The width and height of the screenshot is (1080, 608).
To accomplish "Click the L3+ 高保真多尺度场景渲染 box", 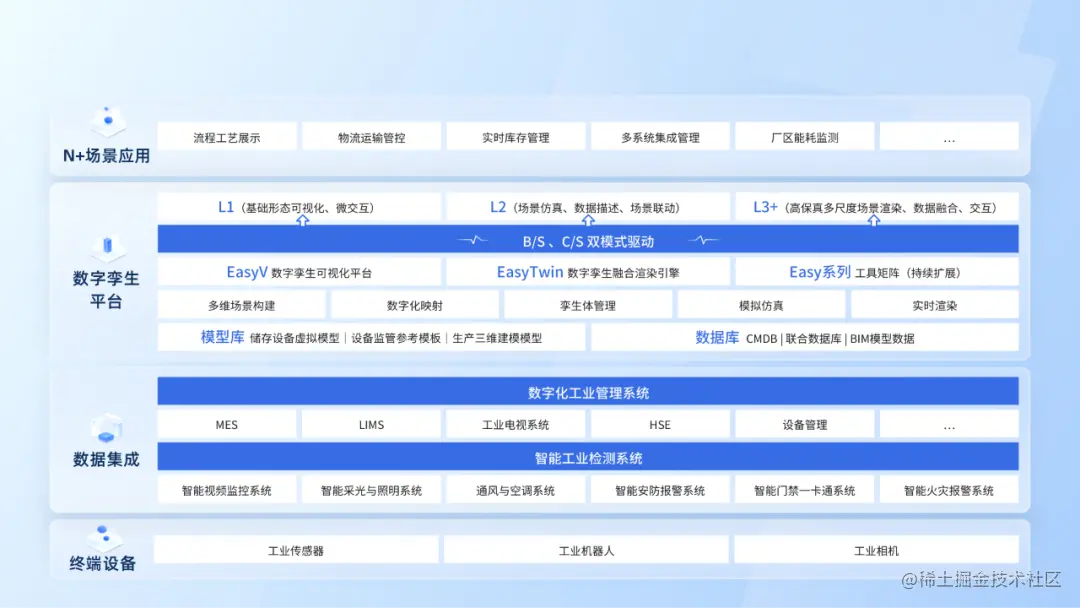I will [x=877, y=207].
